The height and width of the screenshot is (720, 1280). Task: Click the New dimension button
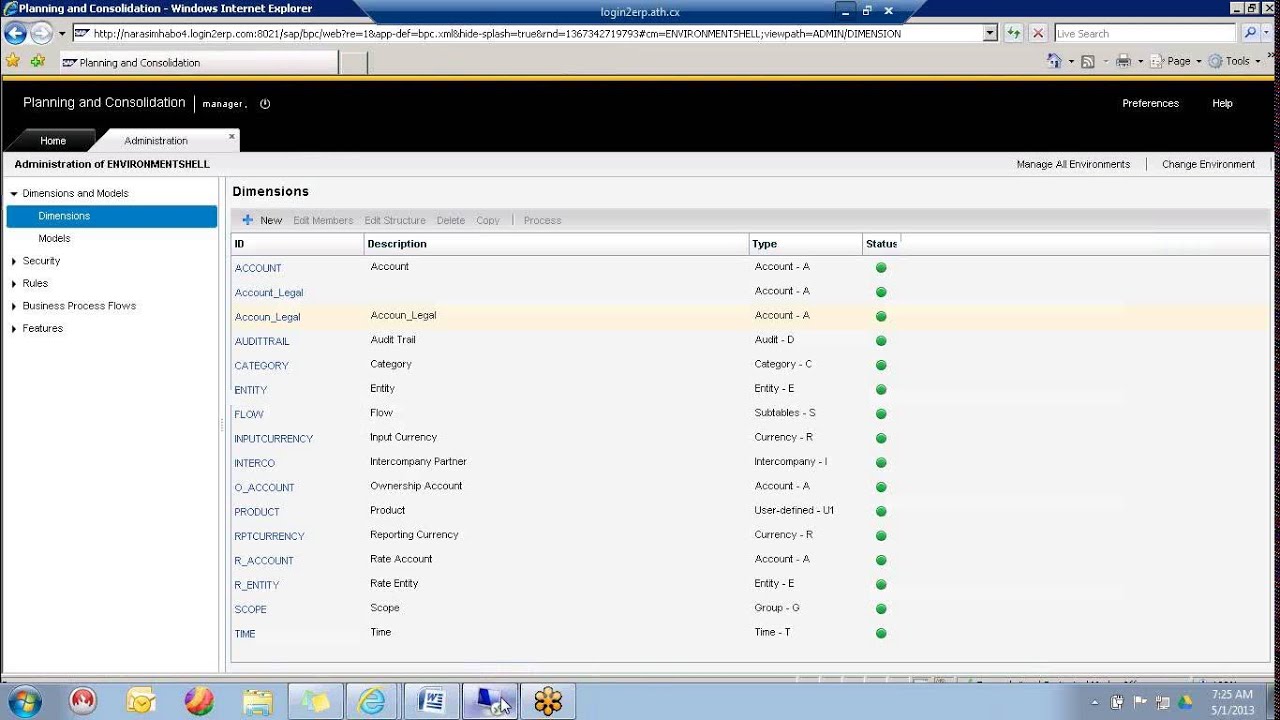point(262,220)
